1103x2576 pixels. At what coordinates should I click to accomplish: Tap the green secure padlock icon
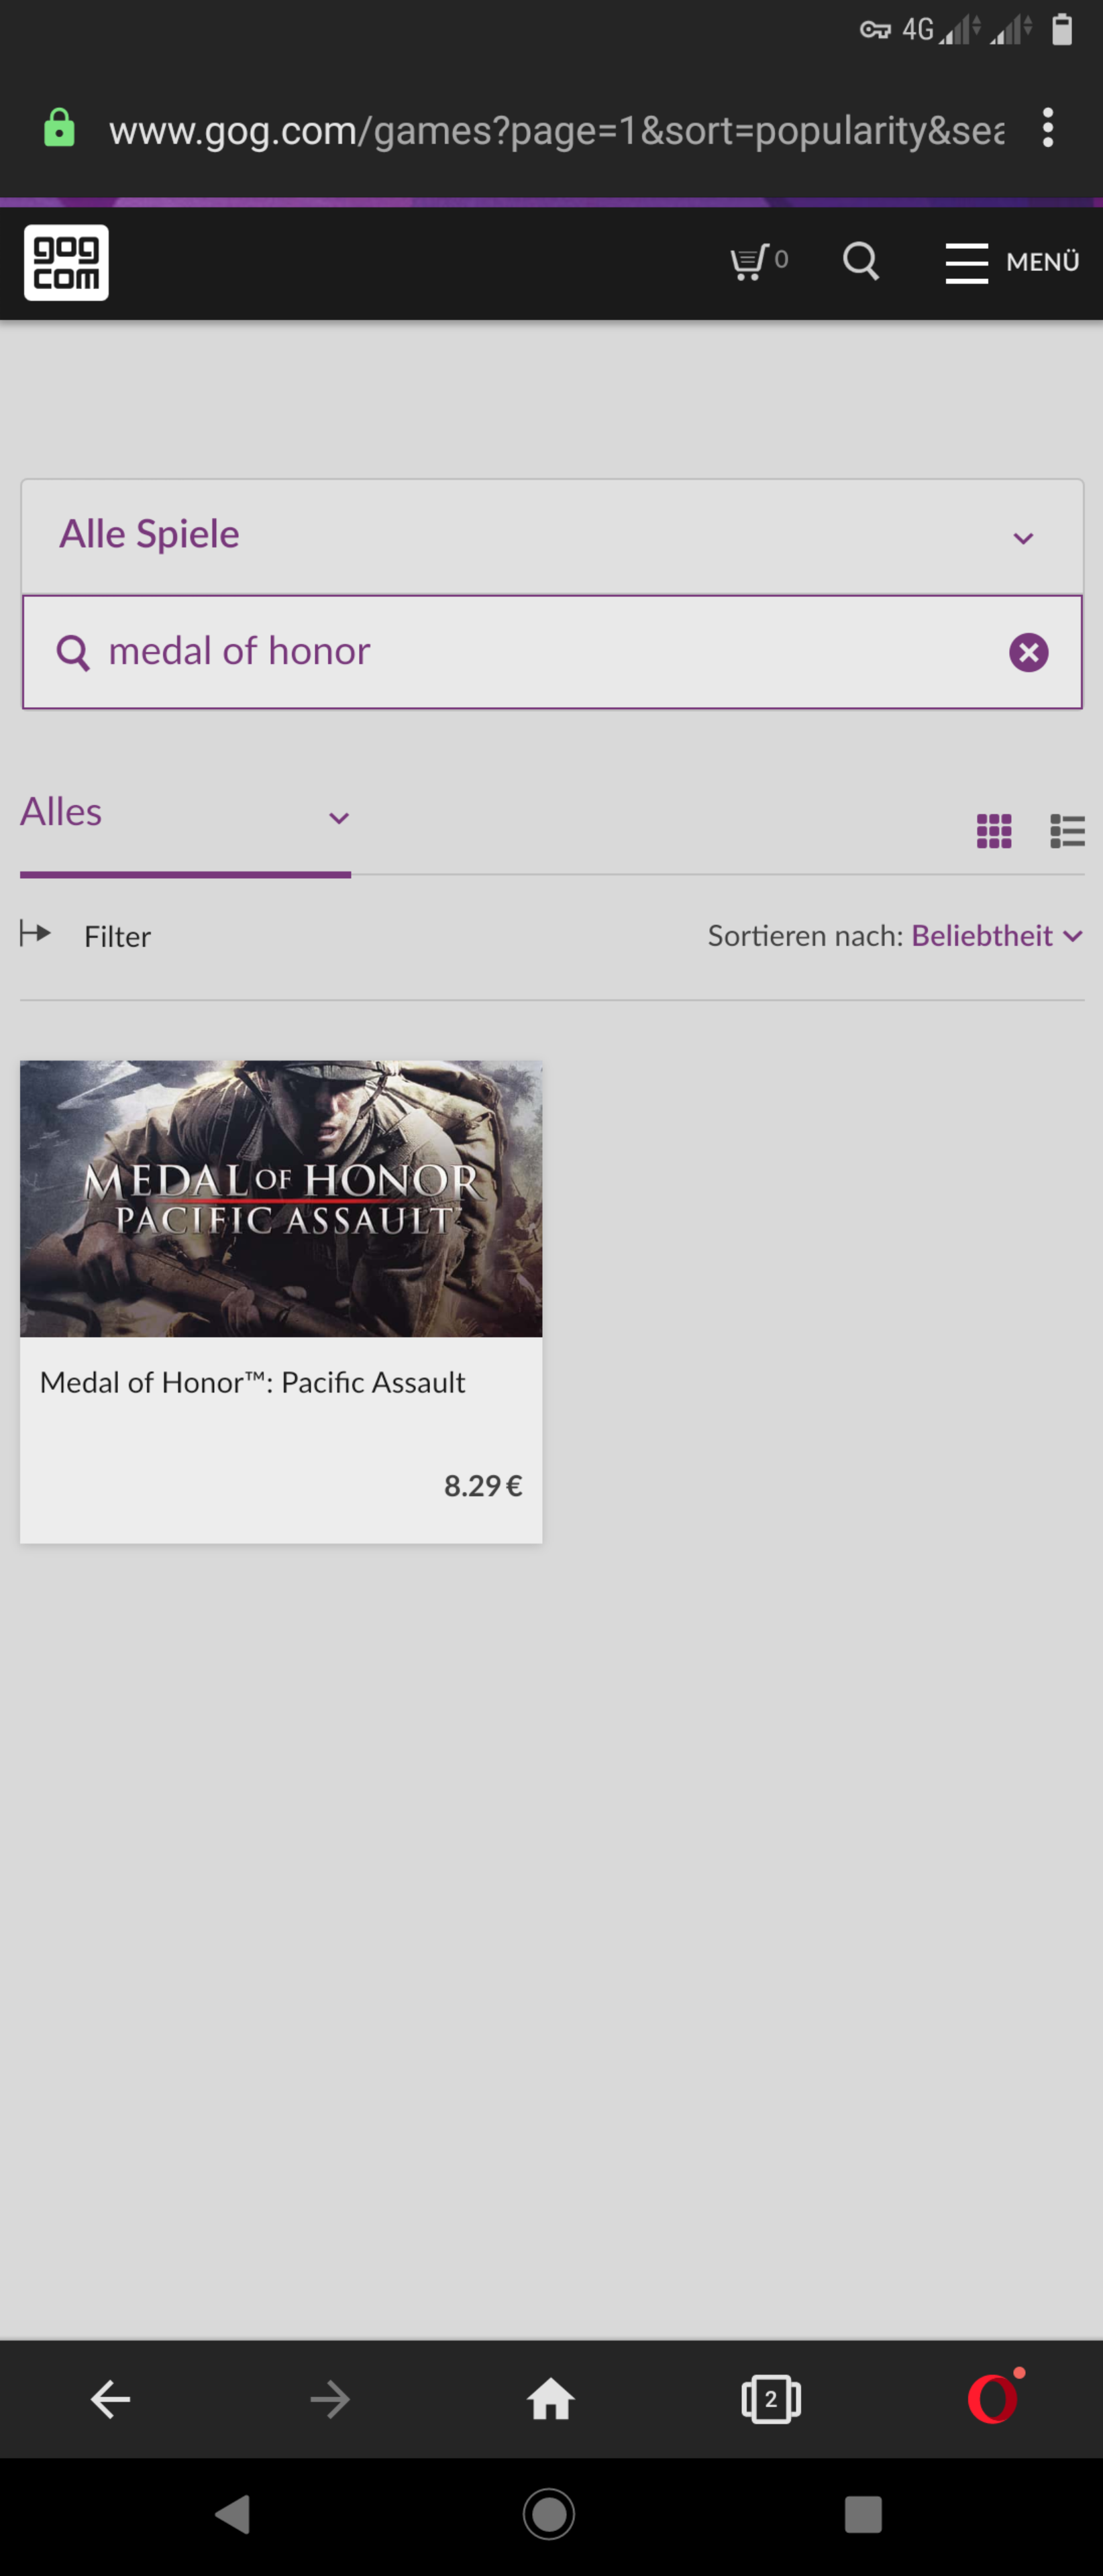[59, 128]
